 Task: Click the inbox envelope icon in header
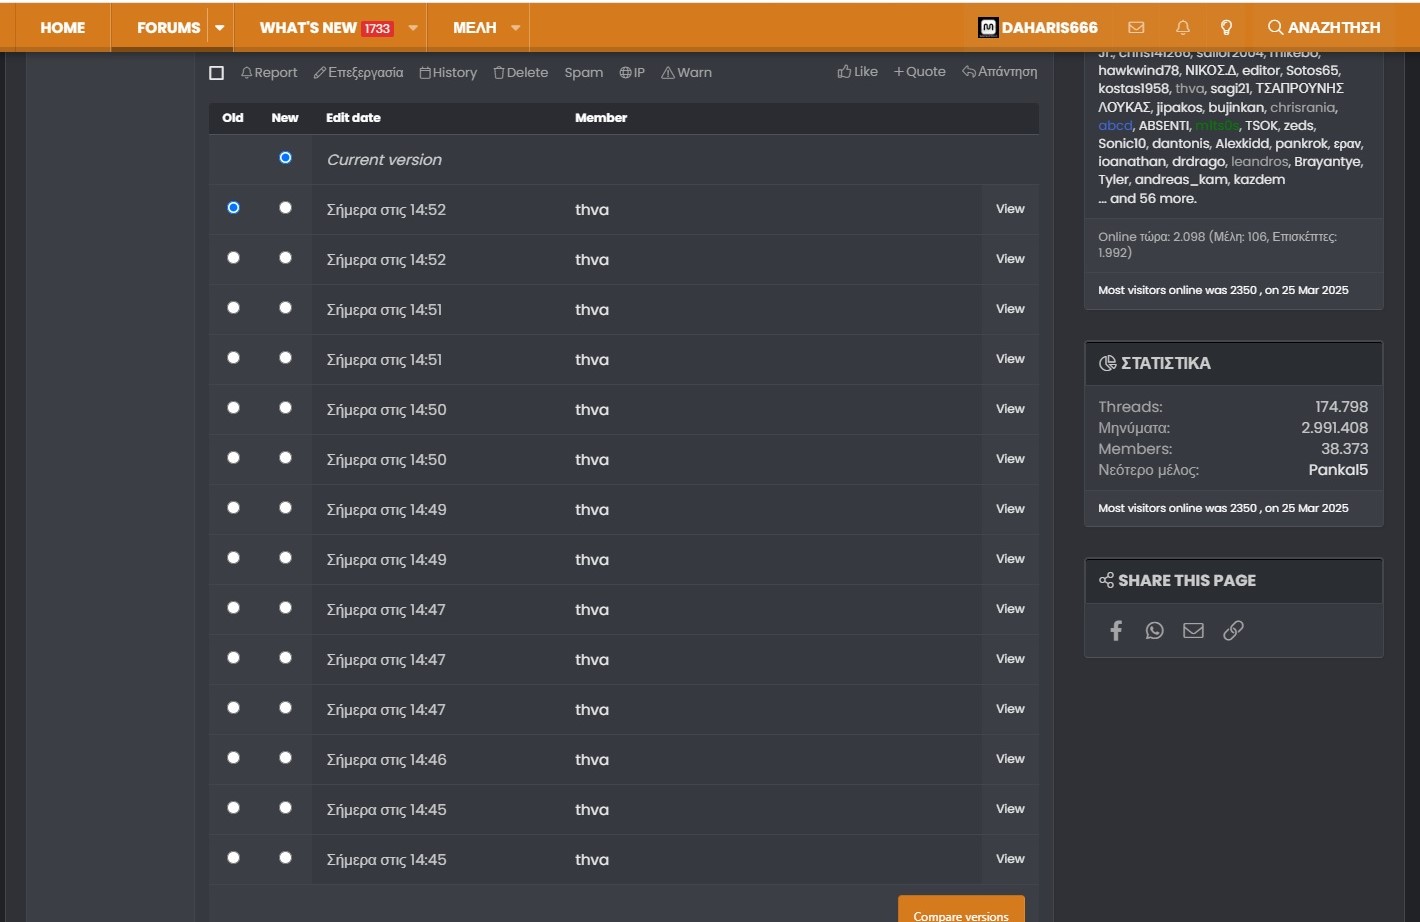click(x=1136, y=28)
